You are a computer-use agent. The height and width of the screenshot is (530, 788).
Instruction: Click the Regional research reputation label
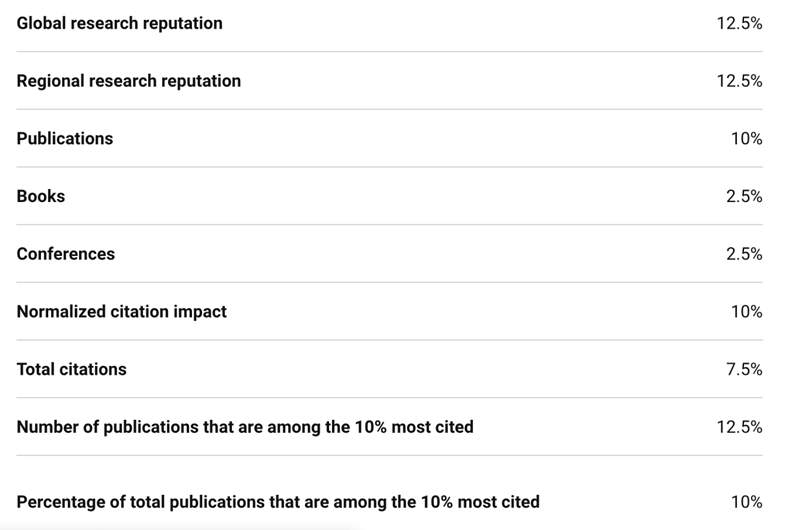coord(128,81)
